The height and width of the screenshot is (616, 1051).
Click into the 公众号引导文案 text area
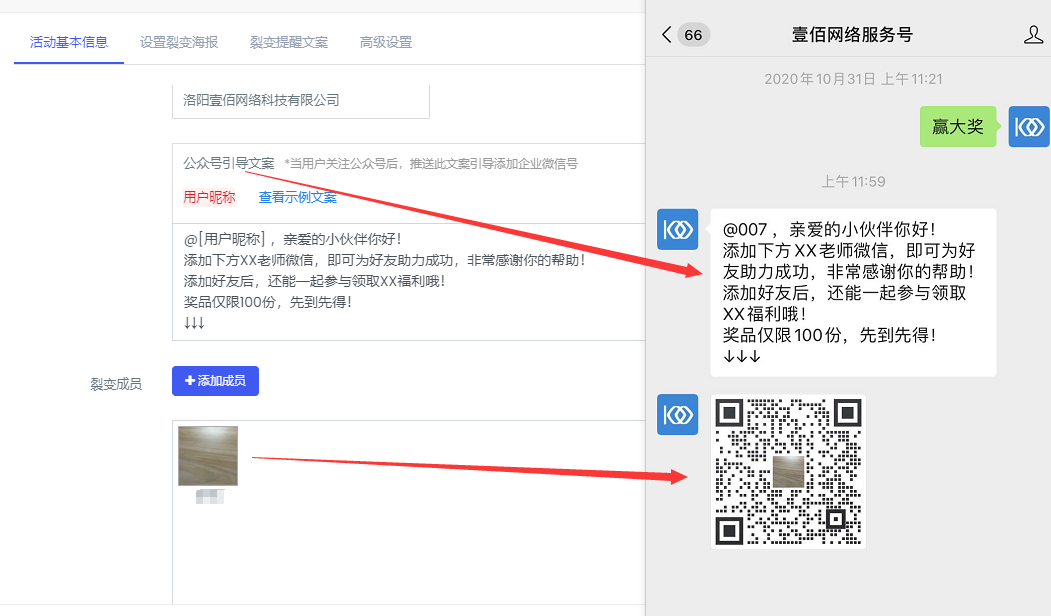[409, 282]
